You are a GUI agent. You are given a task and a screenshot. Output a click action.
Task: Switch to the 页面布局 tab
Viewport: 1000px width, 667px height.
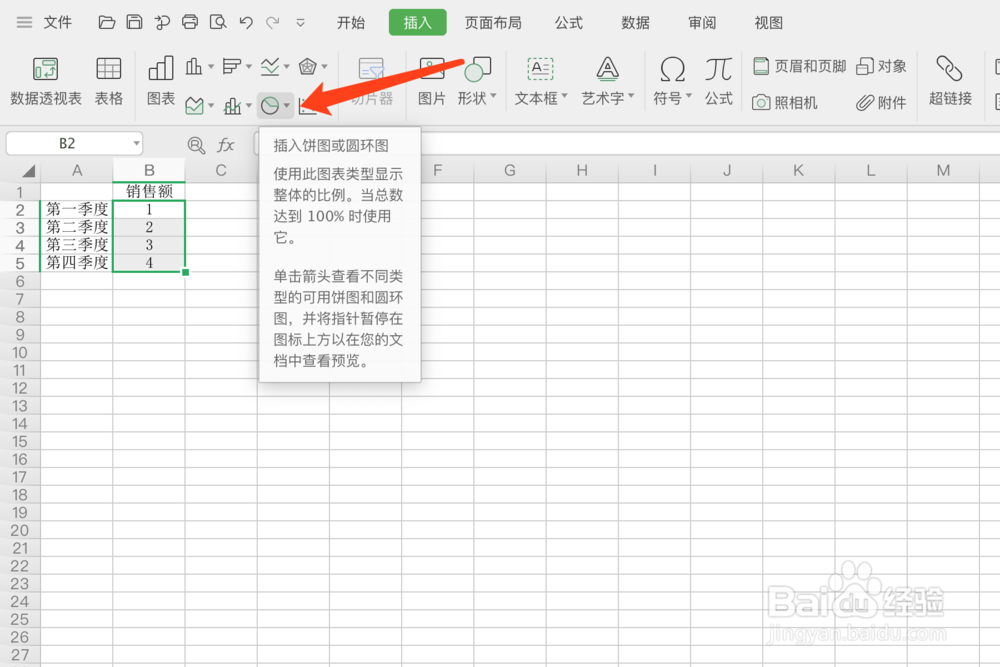coord(492,23)
